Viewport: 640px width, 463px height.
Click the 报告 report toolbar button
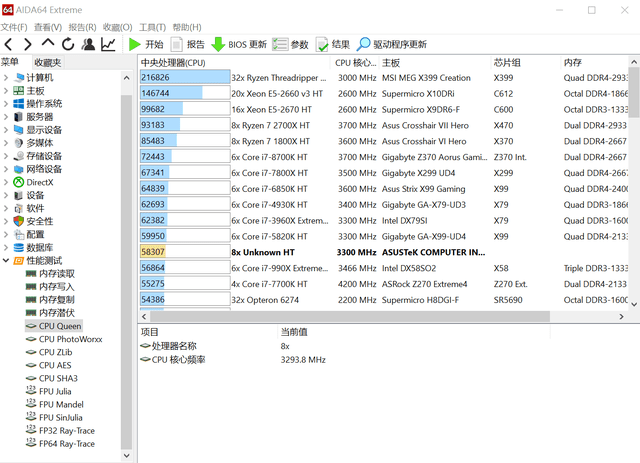tap(188, 44)
